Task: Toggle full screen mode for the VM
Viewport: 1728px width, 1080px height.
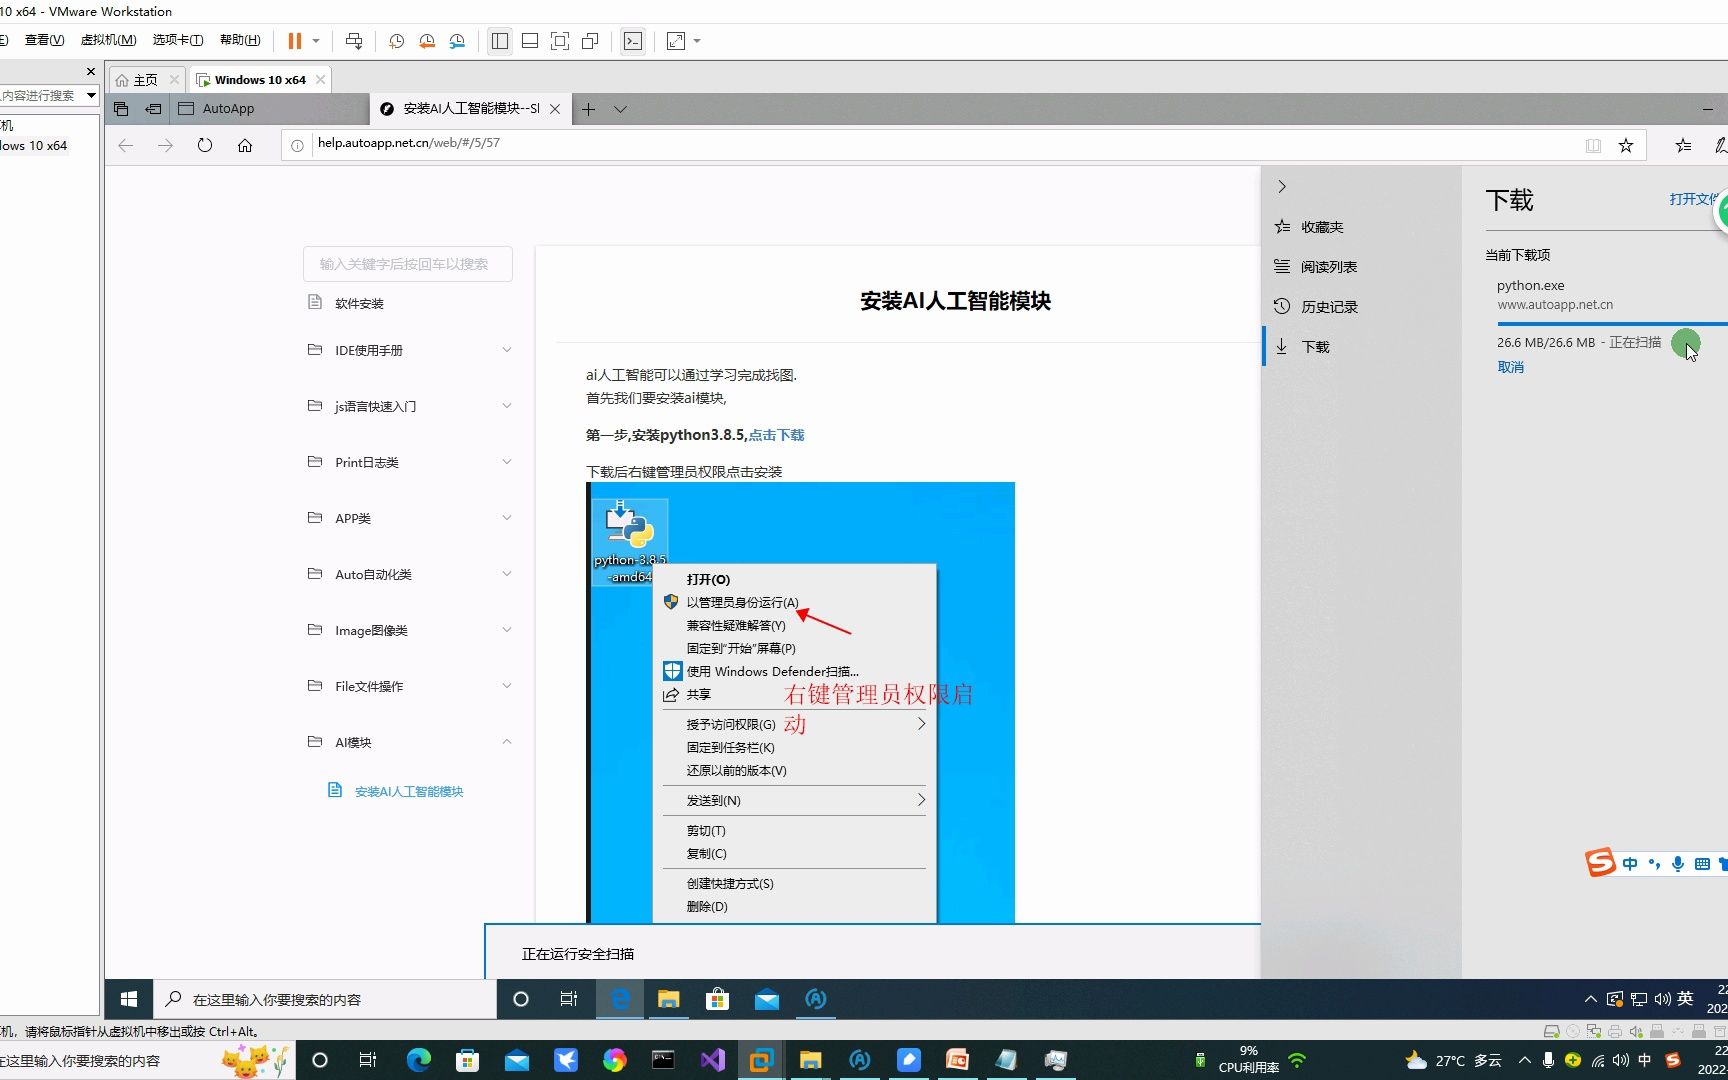Action: (560, 41)
